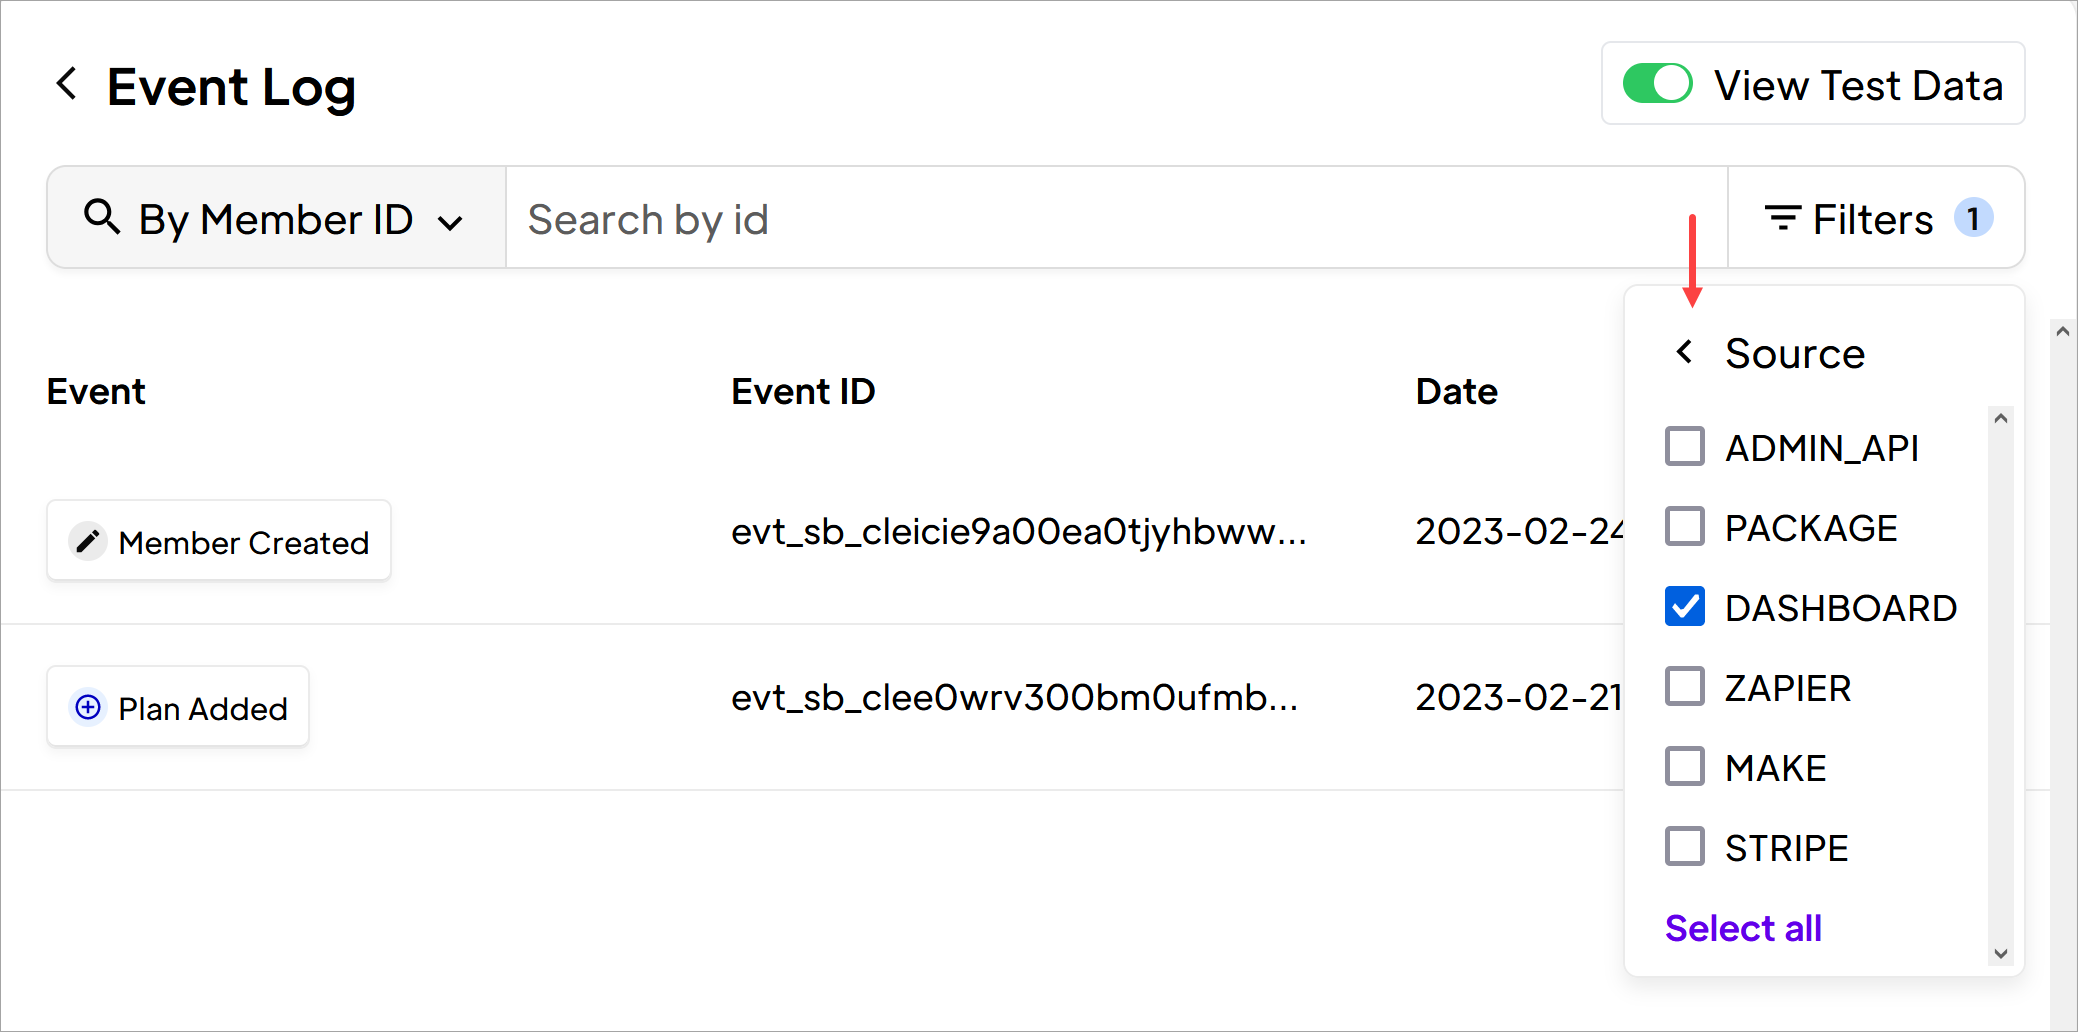
Task: Click the pencil icon on Member Created
Action: pos(88,541)
